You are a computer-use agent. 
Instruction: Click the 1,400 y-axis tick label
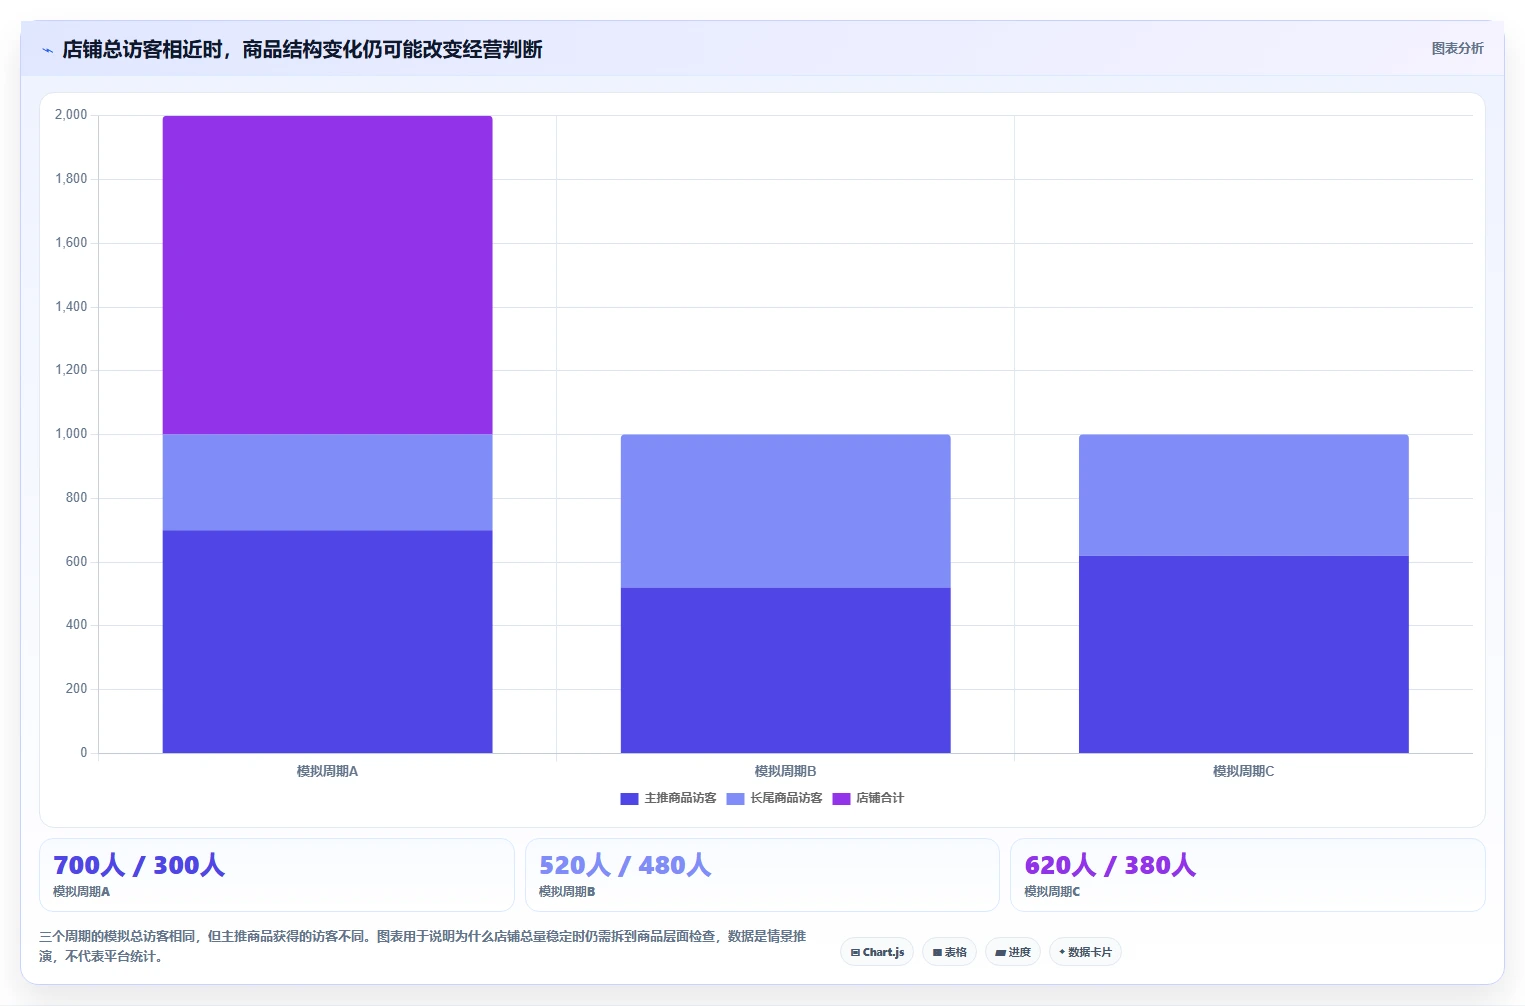(71, 307)
